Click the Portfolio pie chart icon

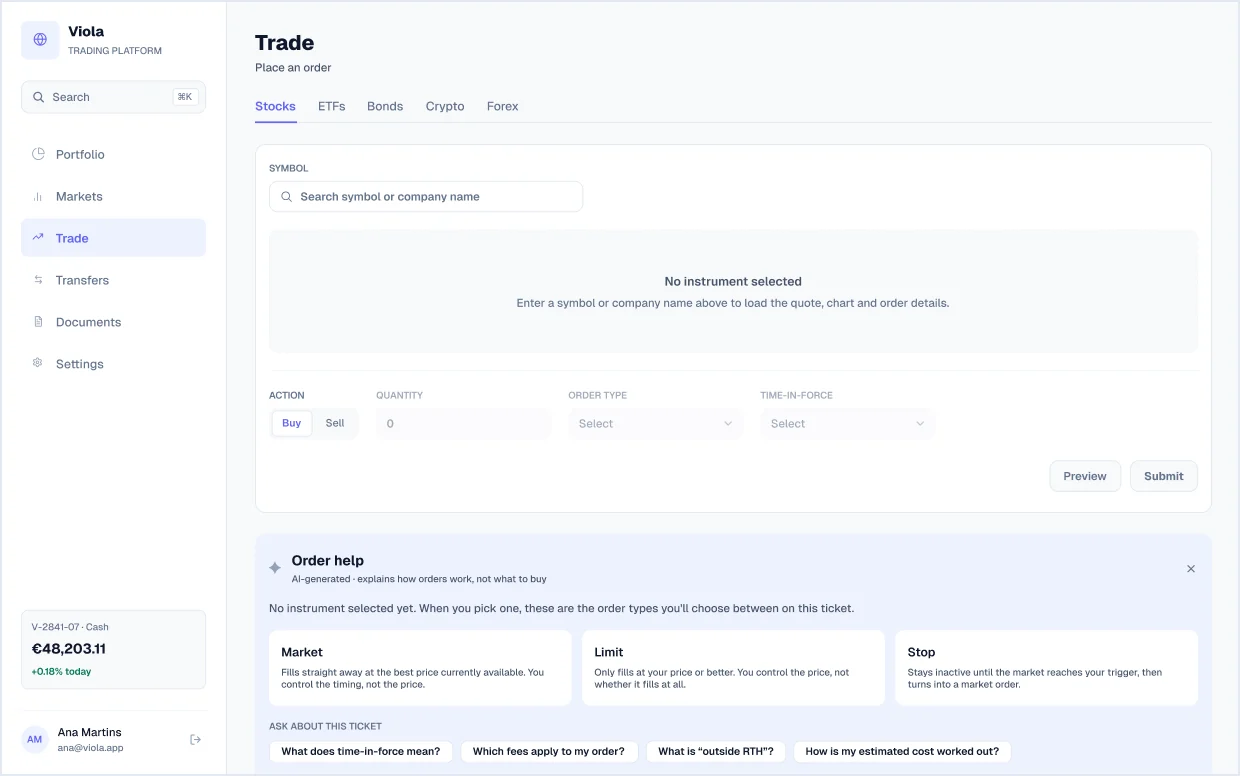click(x=38, y=154)
